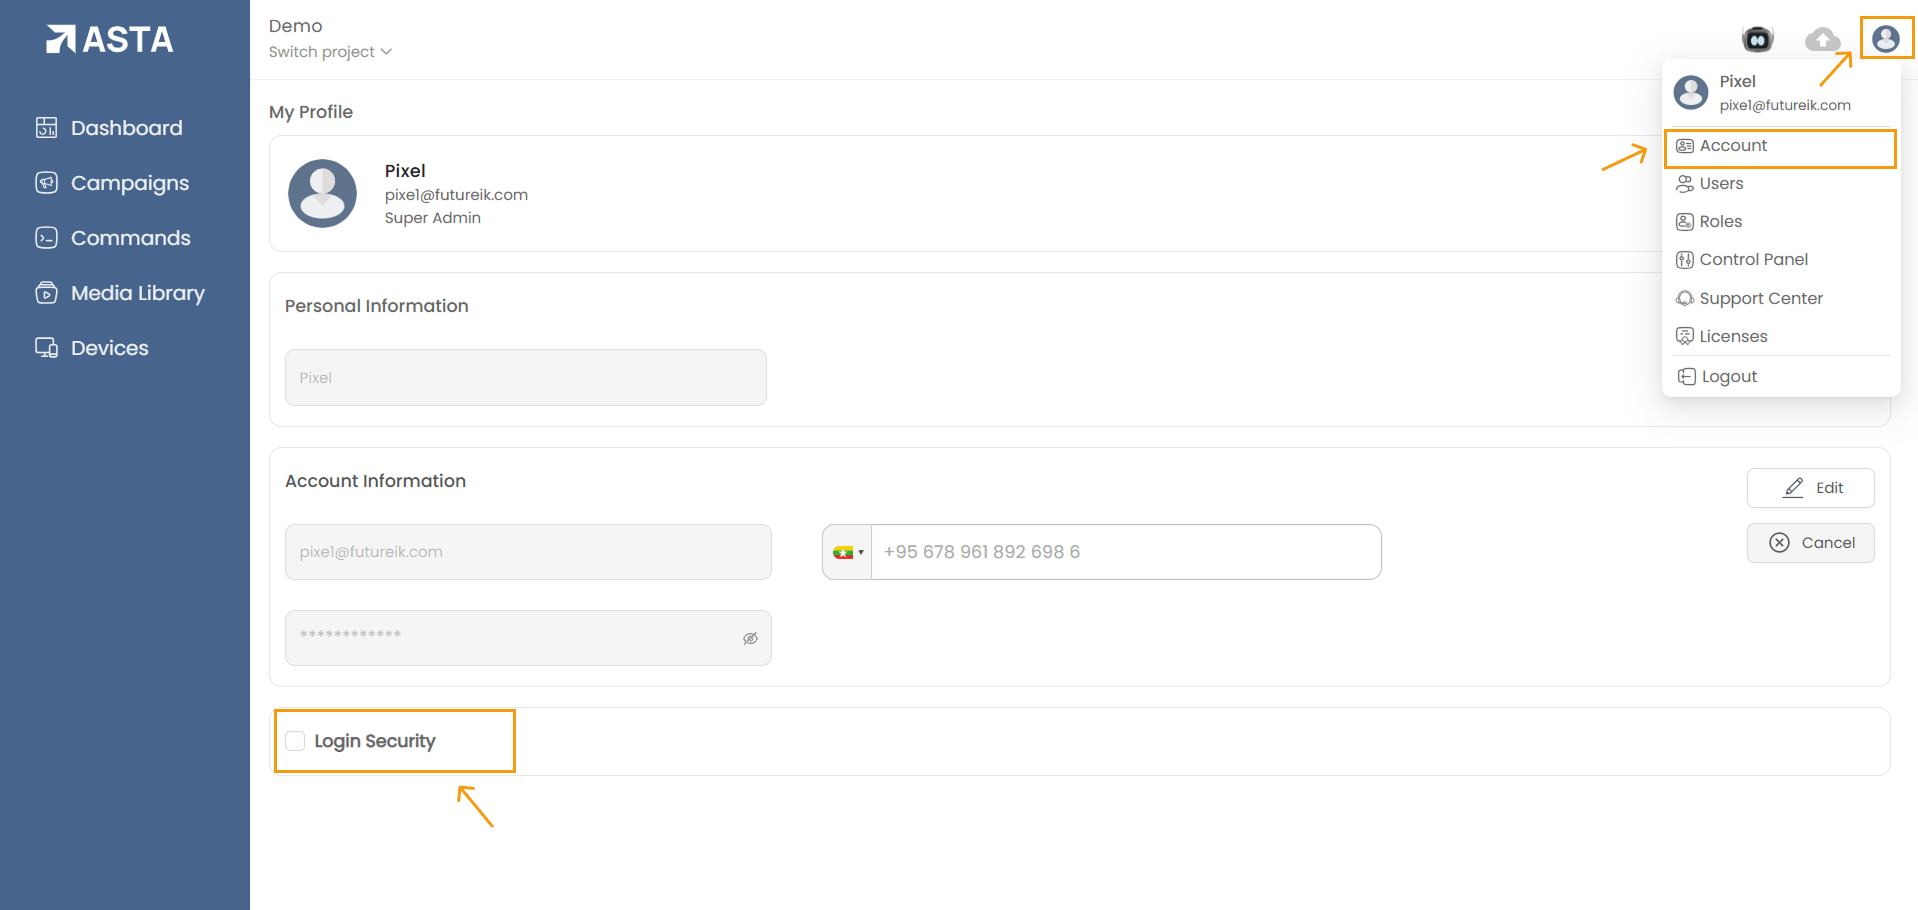1918x910 pixels.
Task: Enable the Login Security checkbox
Action: tap(295, 741)
